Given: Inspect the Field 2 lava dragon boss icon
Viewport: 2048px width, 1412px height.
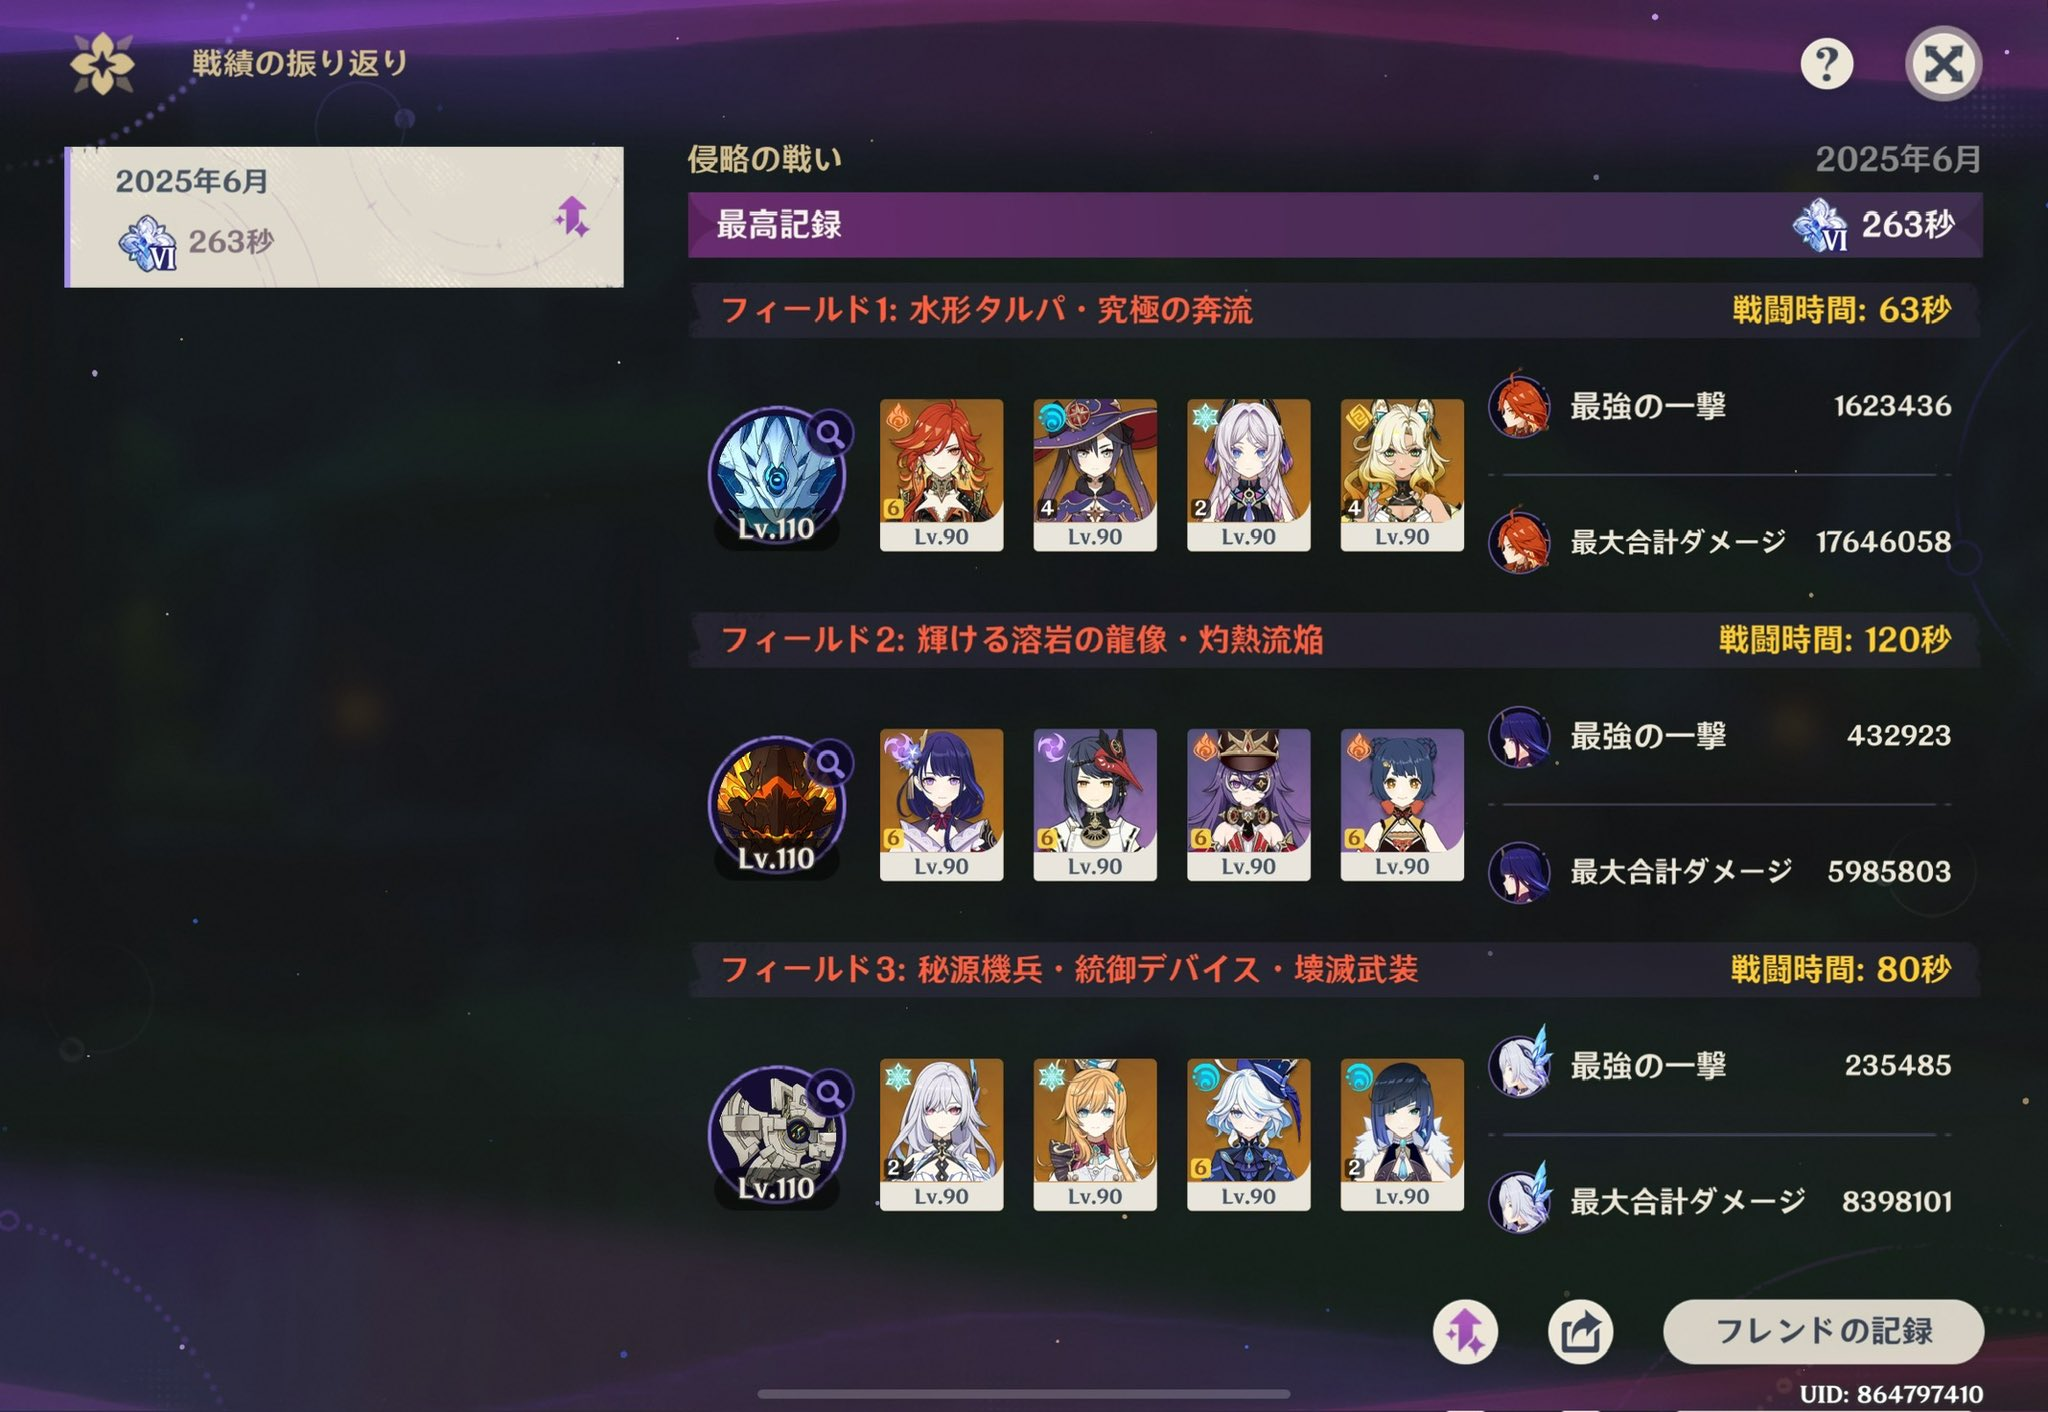Looking at the screenshot, I should click(x=777, y=806).
